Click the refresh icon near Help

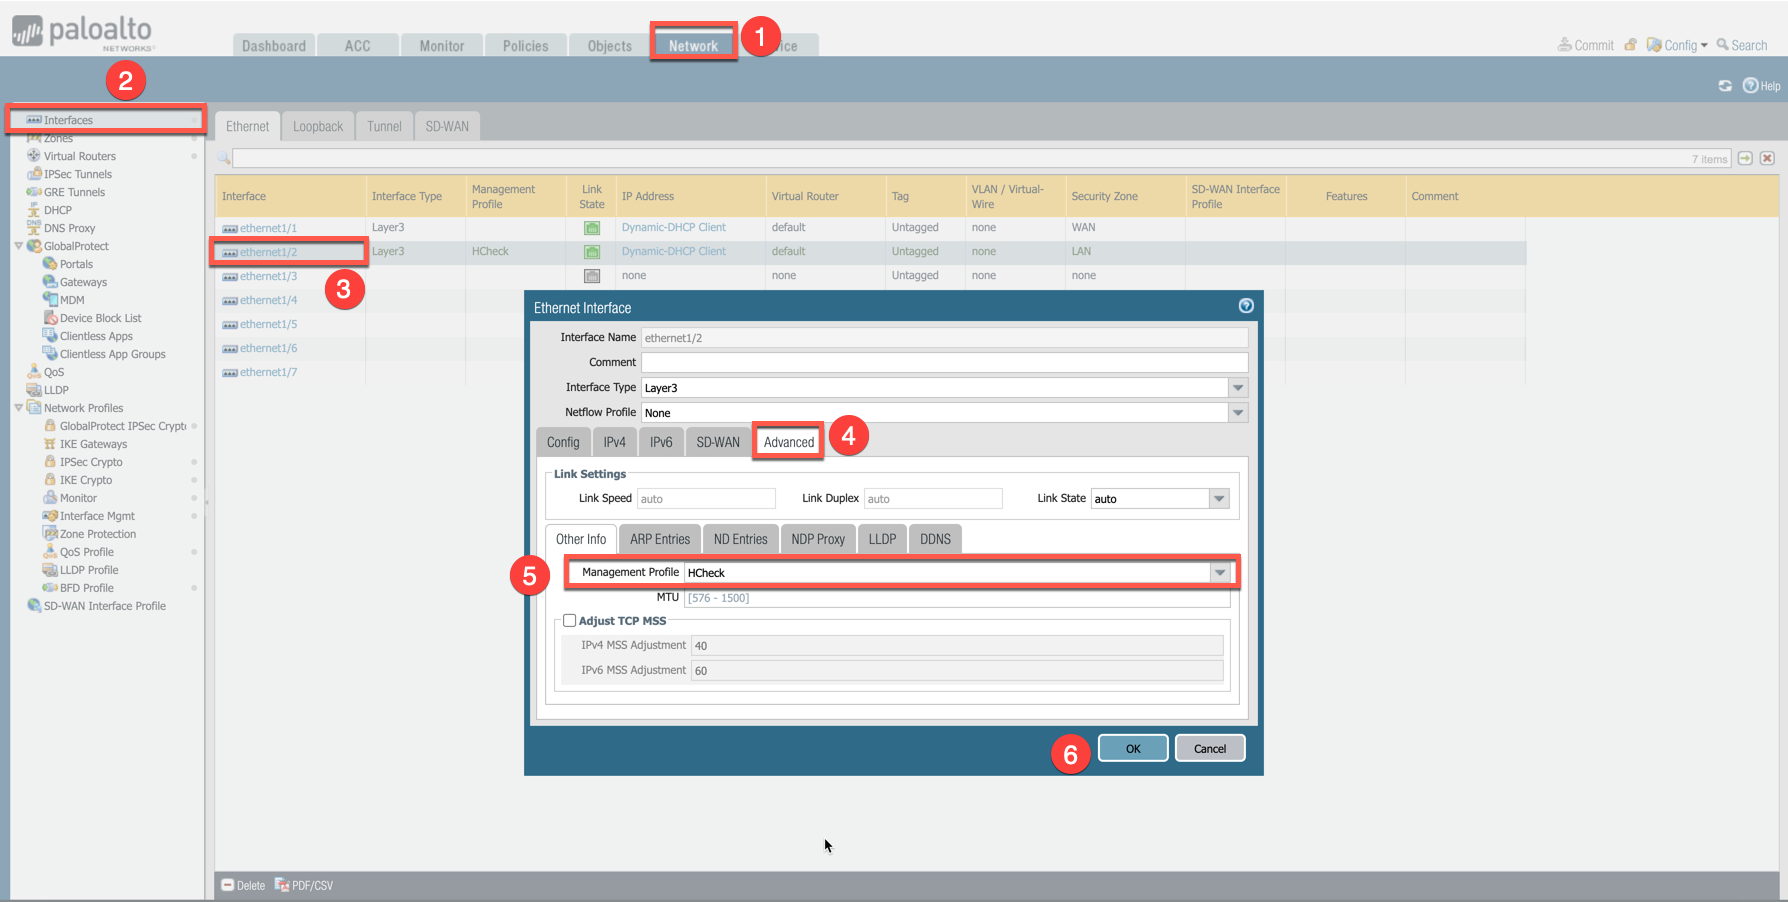(x=1725, y=86)
